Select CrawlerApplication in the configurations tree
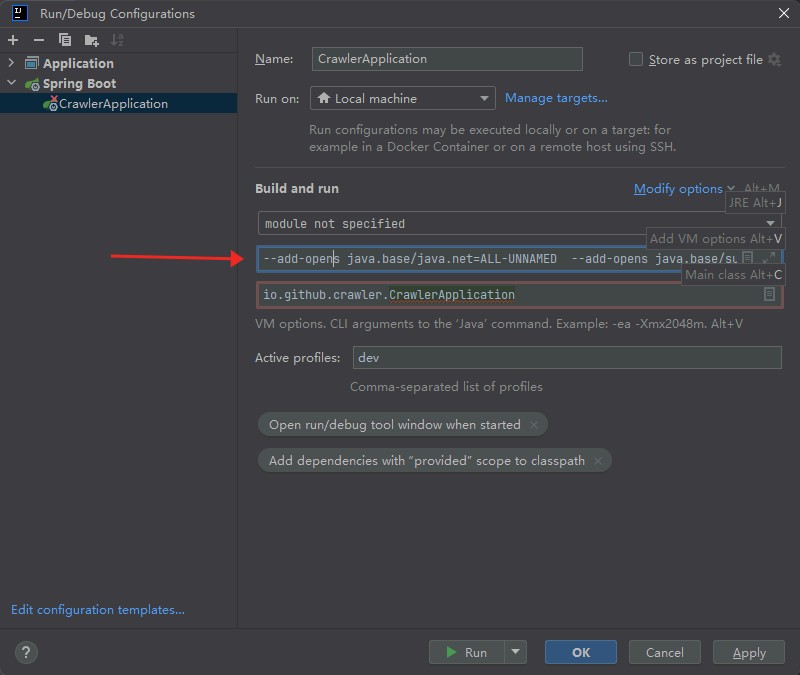Viewport: 800px width, 675px height. pyautogui.click(x=113, y=104)
